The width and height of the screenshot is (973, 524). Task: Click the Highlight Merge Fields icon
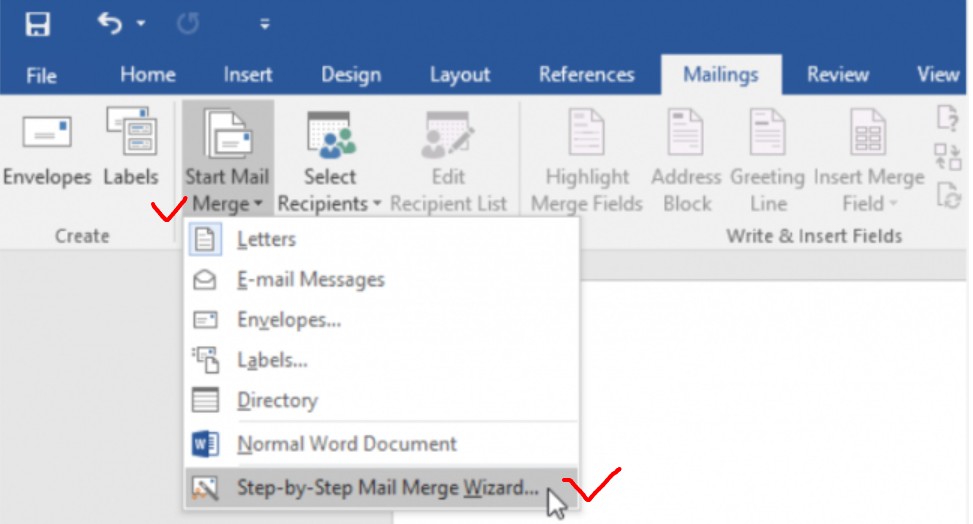point(586,132)
